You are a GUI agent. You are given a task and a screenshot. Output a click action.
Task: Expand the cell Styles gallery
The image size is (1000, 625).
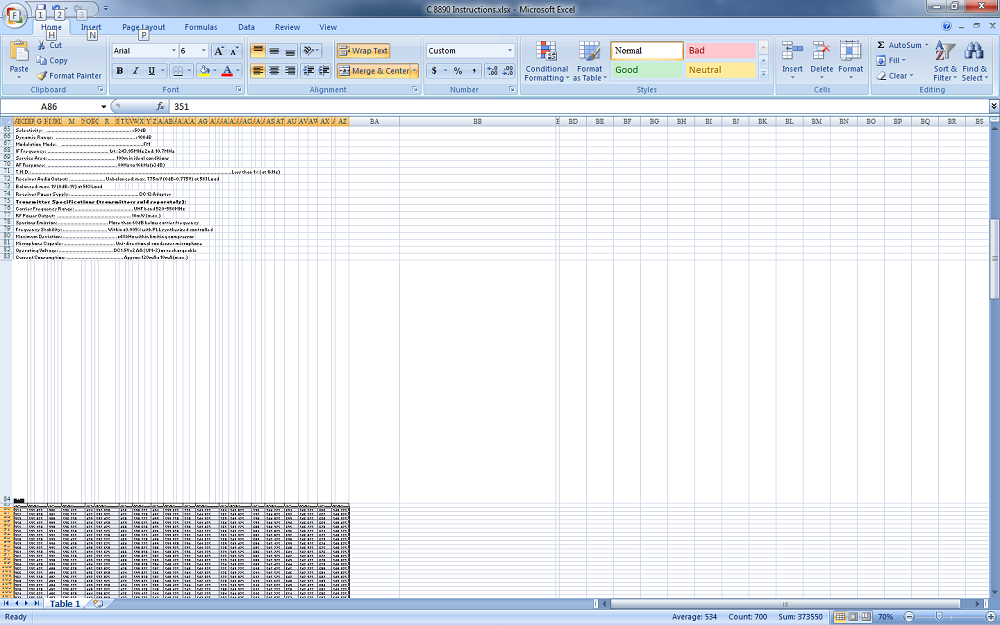click(763, 75)
